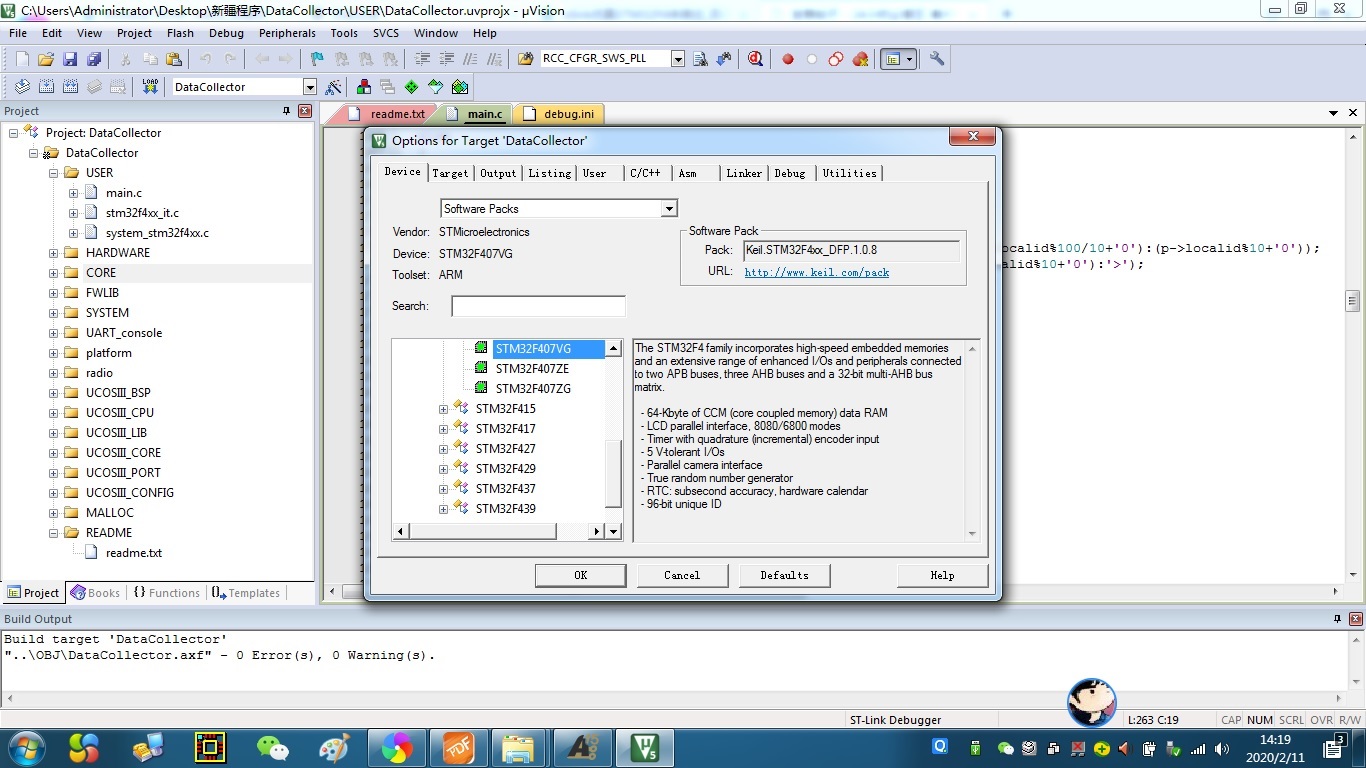Viewport: 1366px width, 768px height.
Task: Select STM32F407ZE in the device list
Action: 532,369
